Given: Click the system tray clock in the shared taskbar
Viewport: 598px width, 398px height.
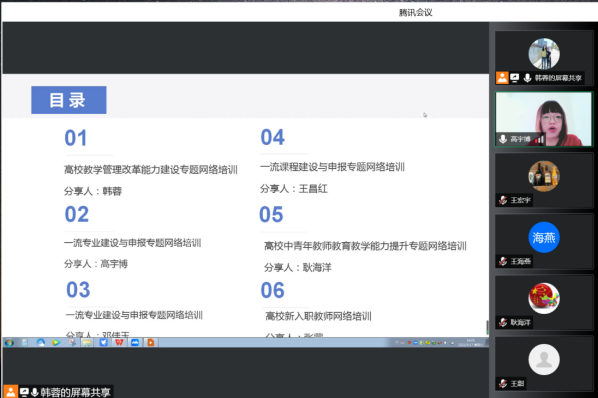Looking at the screenshot, I should pos(470,342).
